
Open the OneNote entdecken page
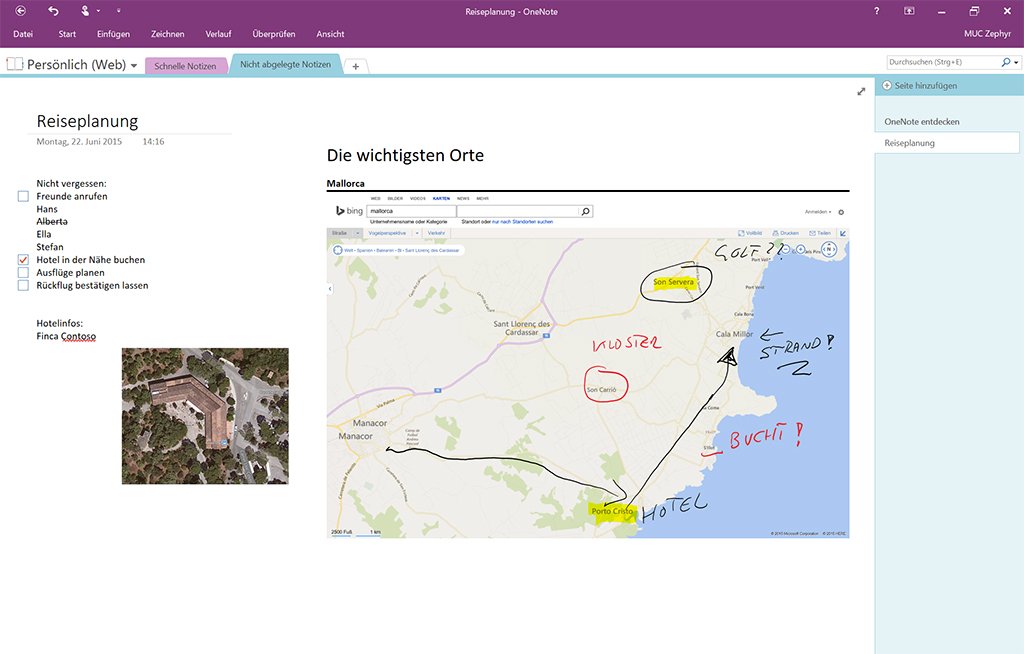click(922, 121)
